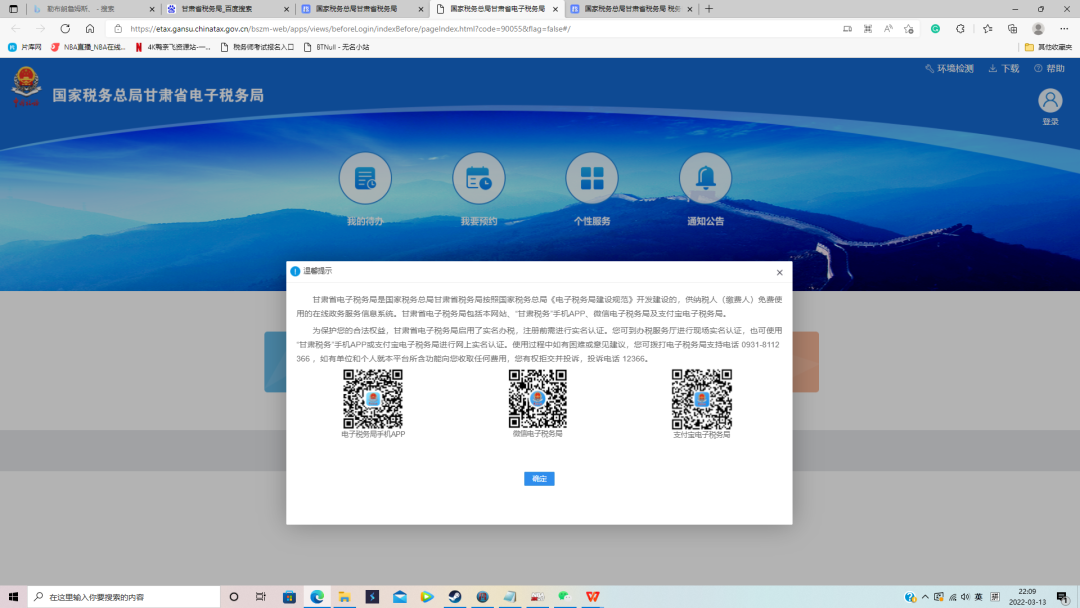
Task: Click the 电子税务局手机APP QR code
Action: tap(373, 398)
